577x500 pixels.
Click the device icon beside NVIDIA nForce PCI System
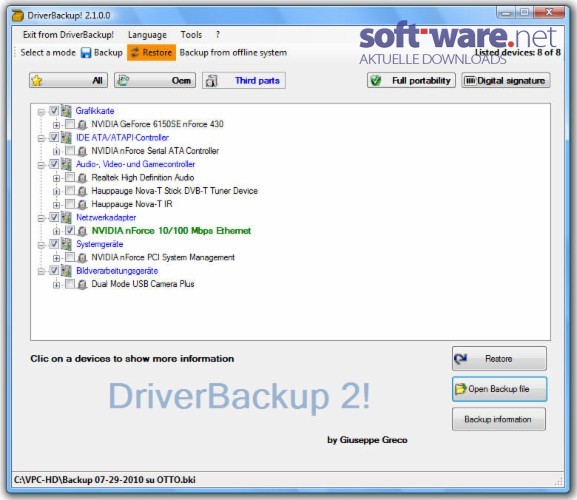pyautogui.click(x=82, y=258)
